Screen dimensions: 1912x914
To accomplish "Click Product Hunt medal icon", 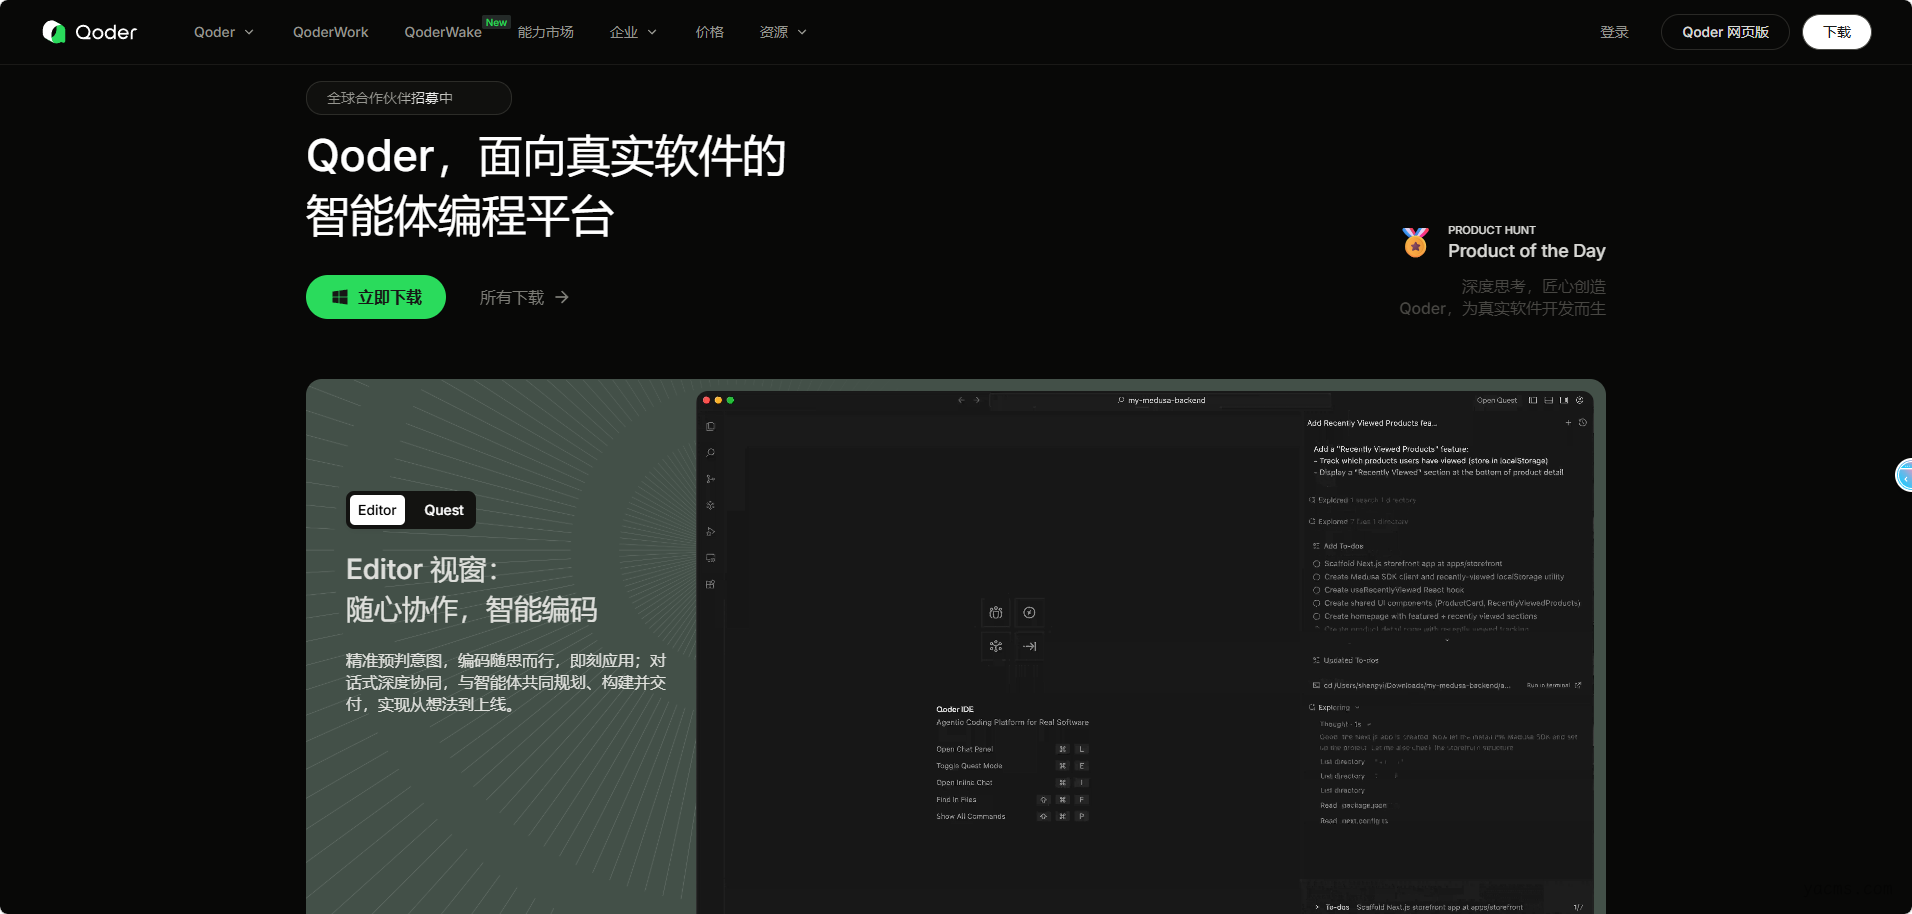I will click(1416, 242).
